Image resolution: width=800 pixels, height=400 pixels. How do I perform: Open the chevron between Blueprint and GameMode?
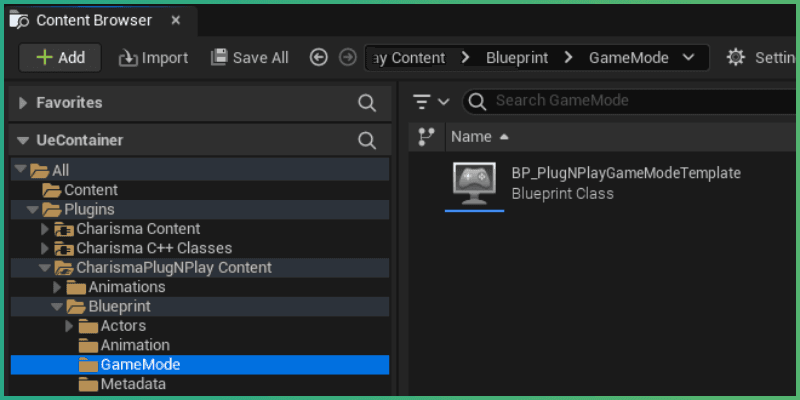click(x=569, y=58)
